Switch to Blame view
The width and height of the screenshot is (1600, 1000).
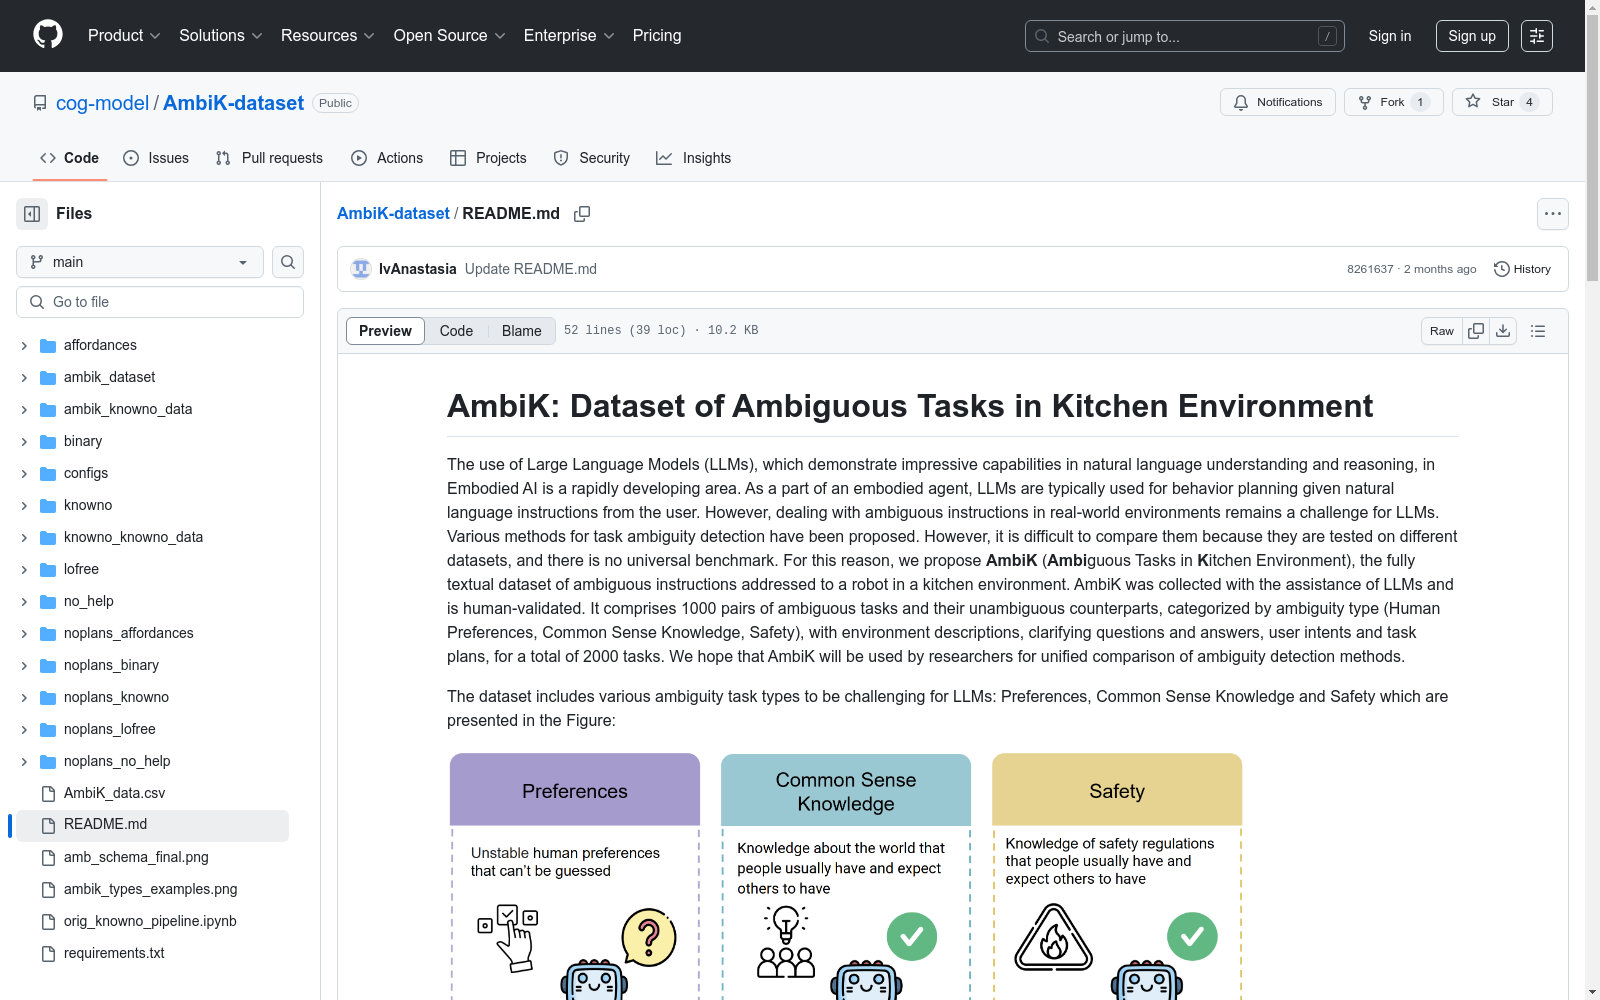tap(522, 331)
